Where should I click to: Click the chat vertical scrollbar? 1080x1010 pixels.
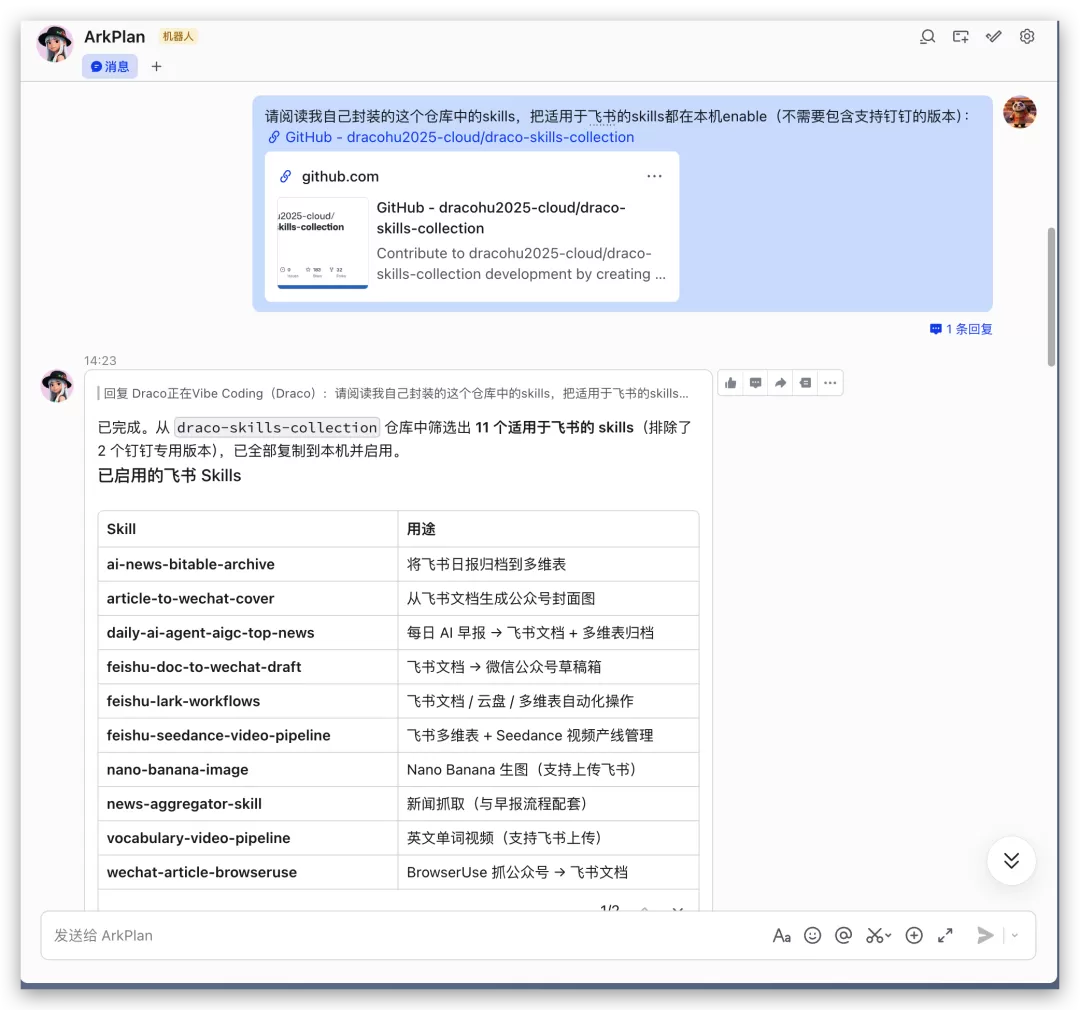[1051, 296]
